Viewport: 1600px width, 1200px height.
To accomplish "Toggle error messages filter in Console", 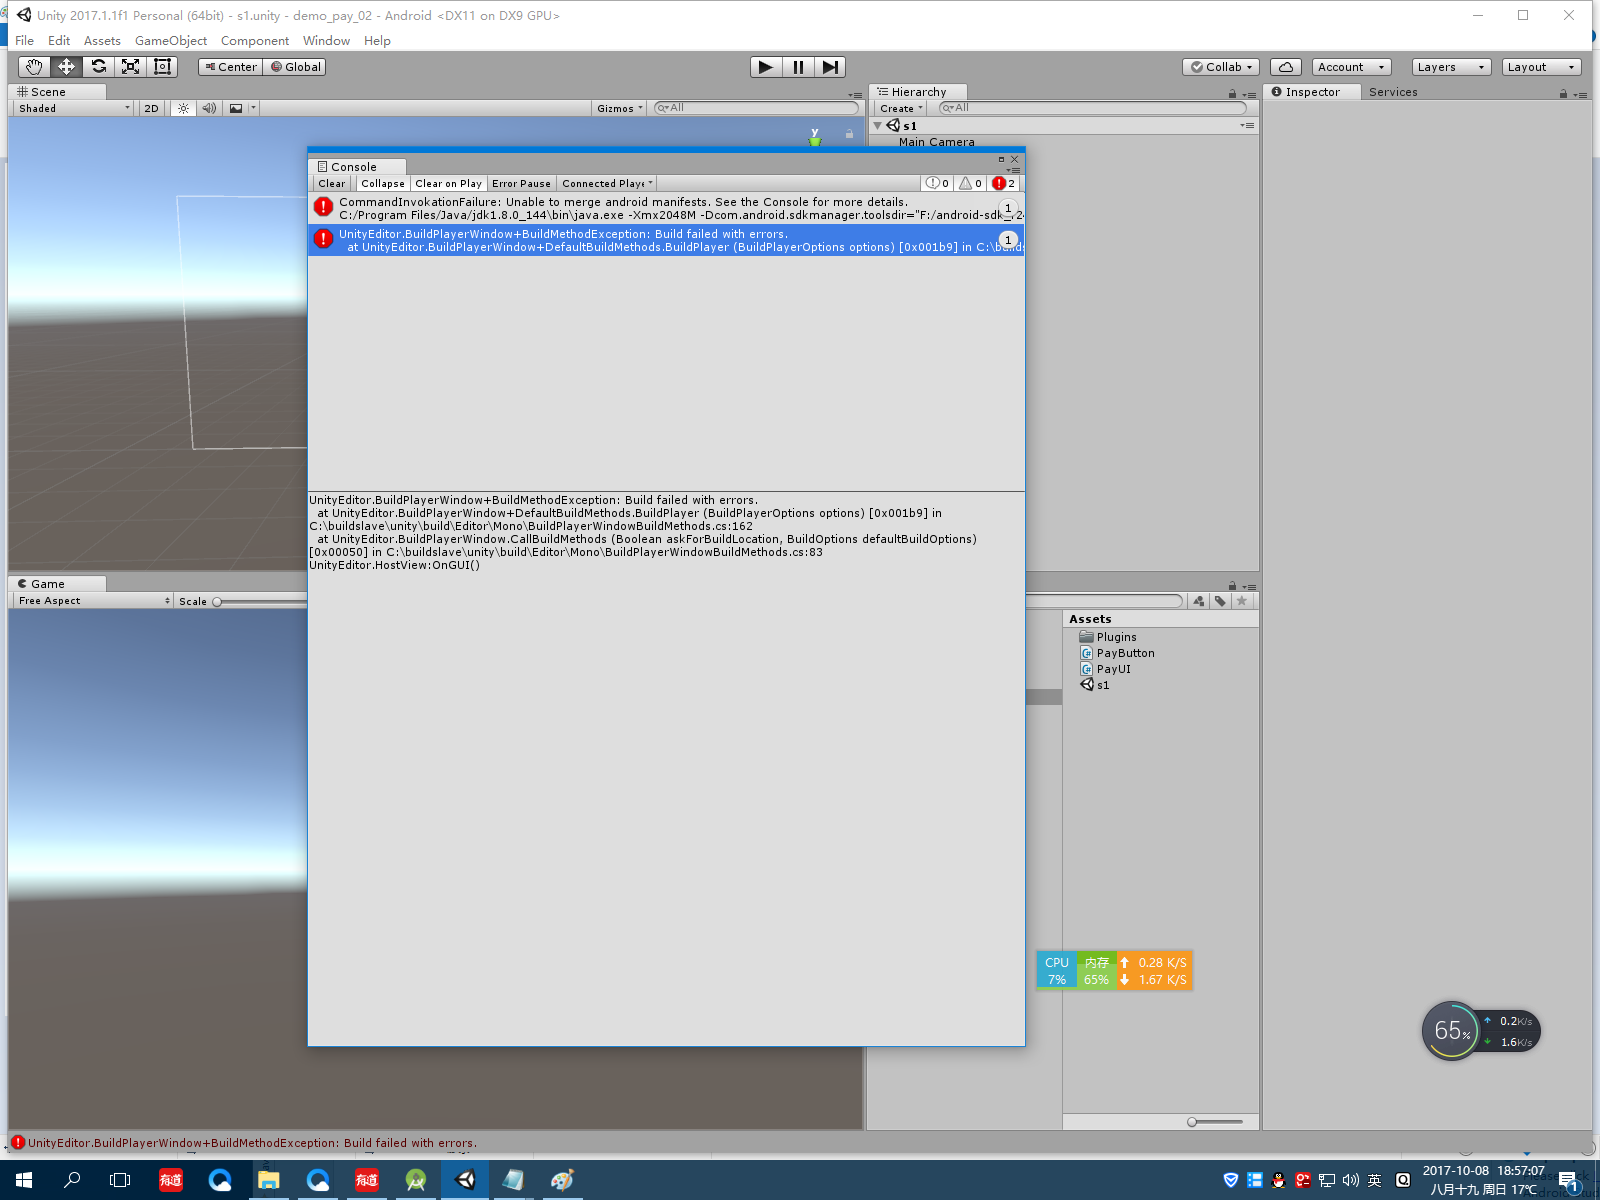I will (1003, 183).
